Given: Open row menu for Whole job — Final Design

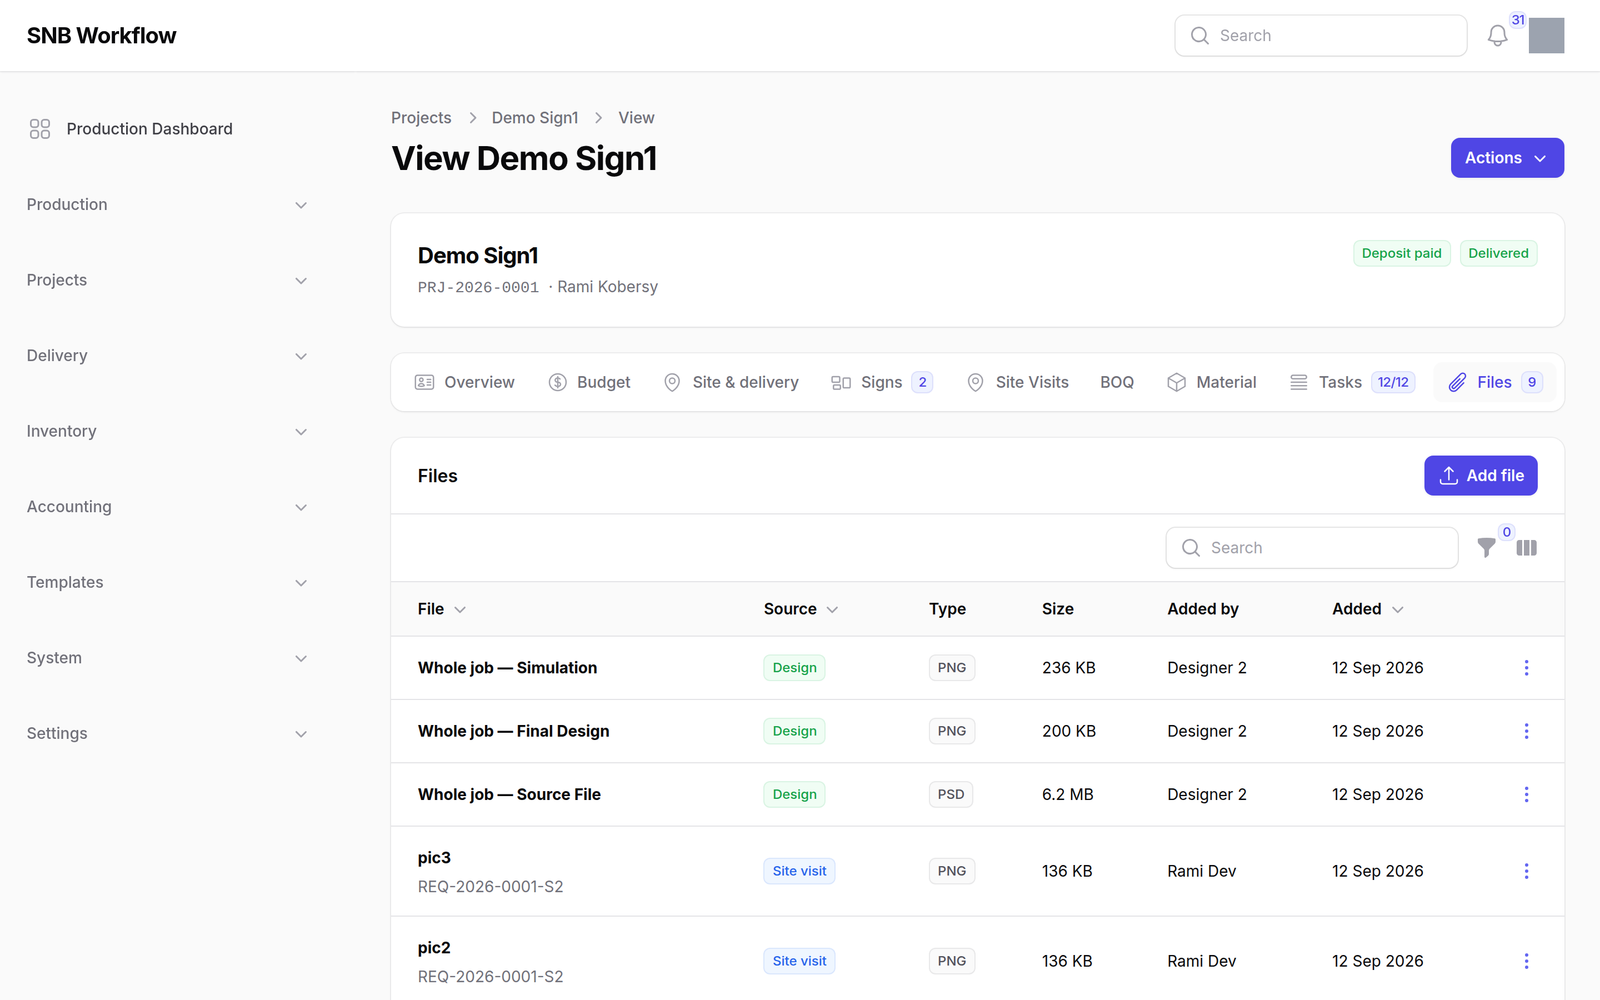Looking at the screenshot, I should pyautogui.click(x=1526, y=731).
